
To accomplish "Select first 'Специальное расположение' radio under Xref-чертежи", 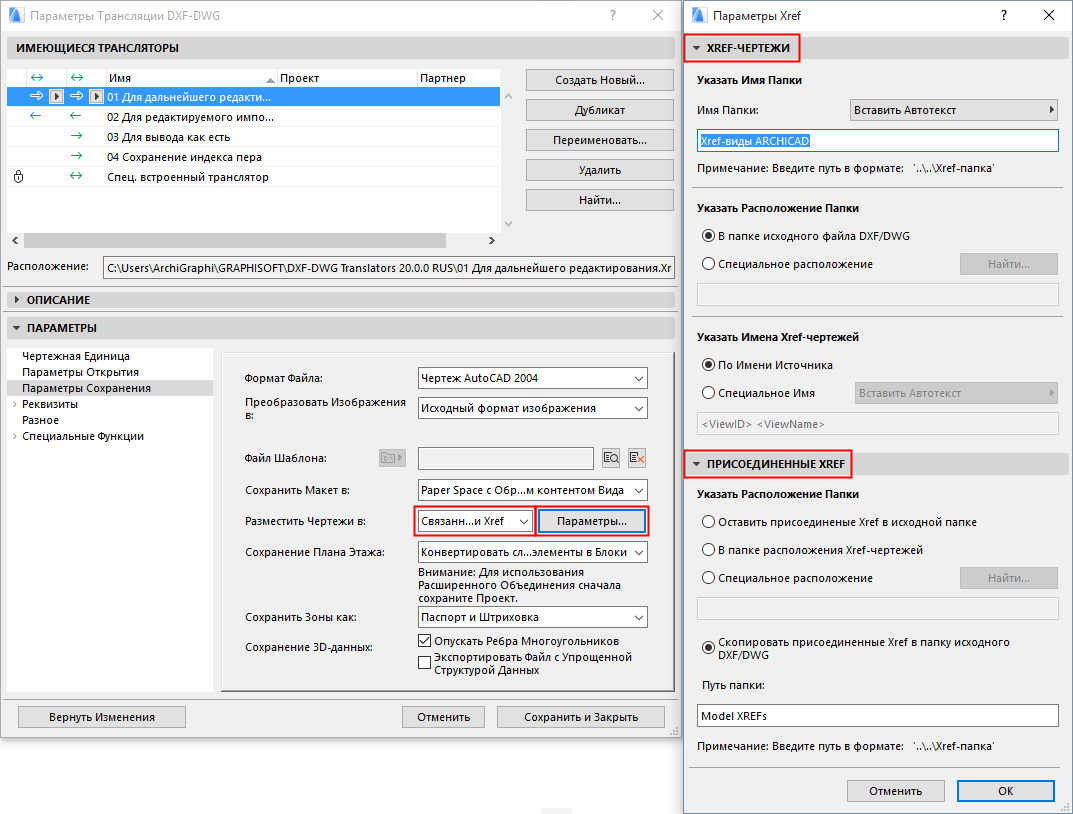I will click(709, 263).
